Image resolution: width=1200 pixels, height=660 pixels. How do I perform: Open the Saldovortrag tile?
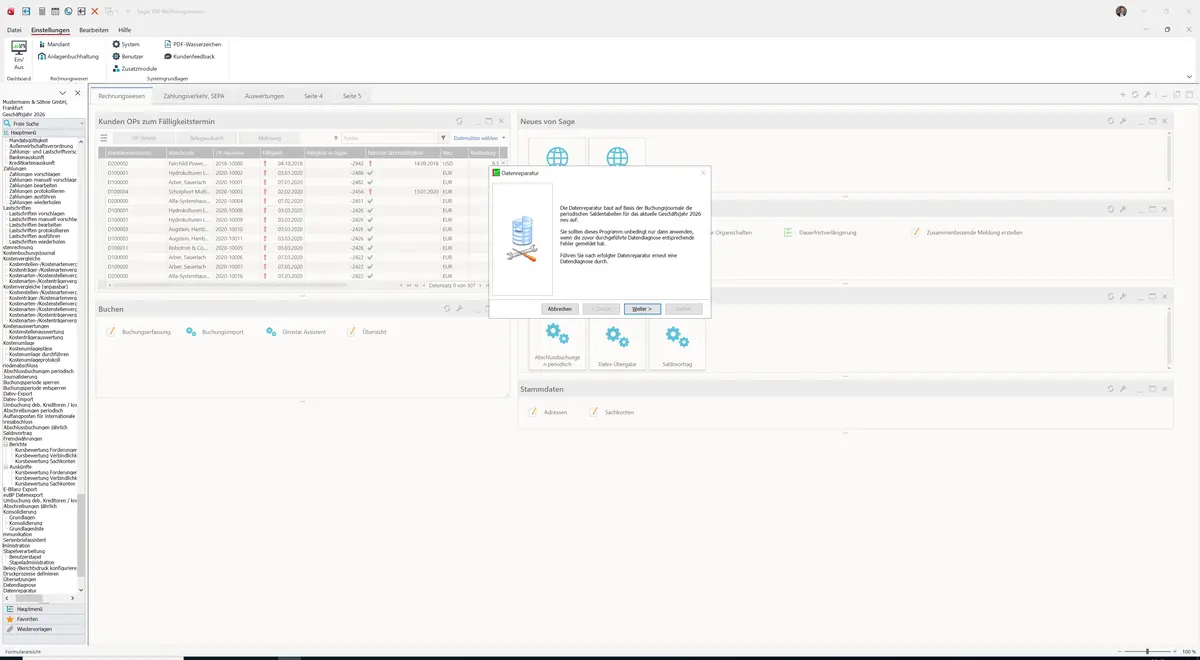click(677, 345)
